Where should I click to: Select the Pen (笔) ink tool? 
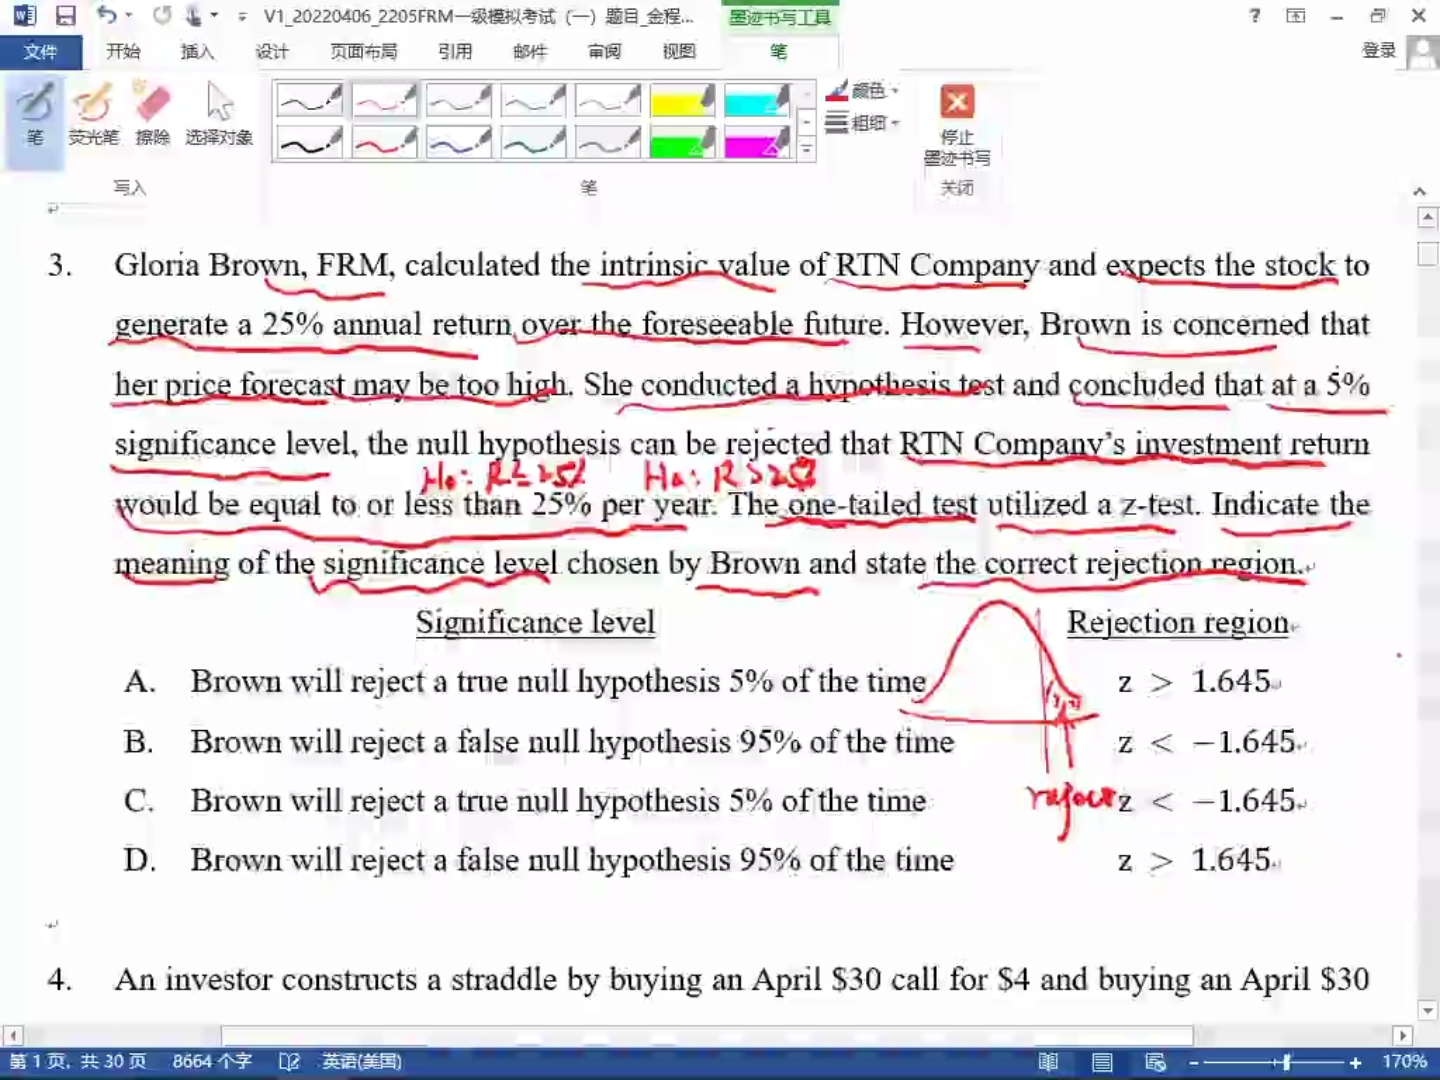35,115
